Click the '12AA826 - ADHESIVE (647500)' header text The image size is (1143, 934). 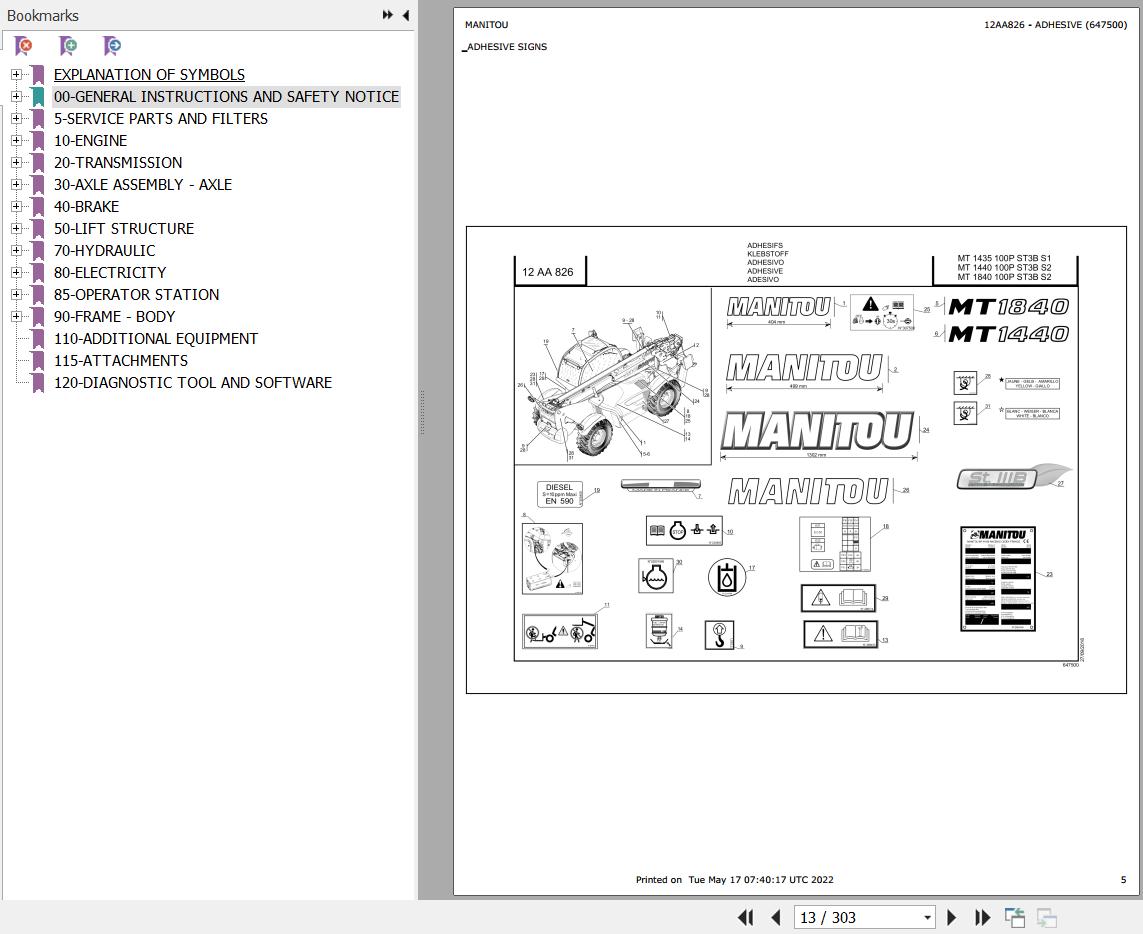[1056, 25]
